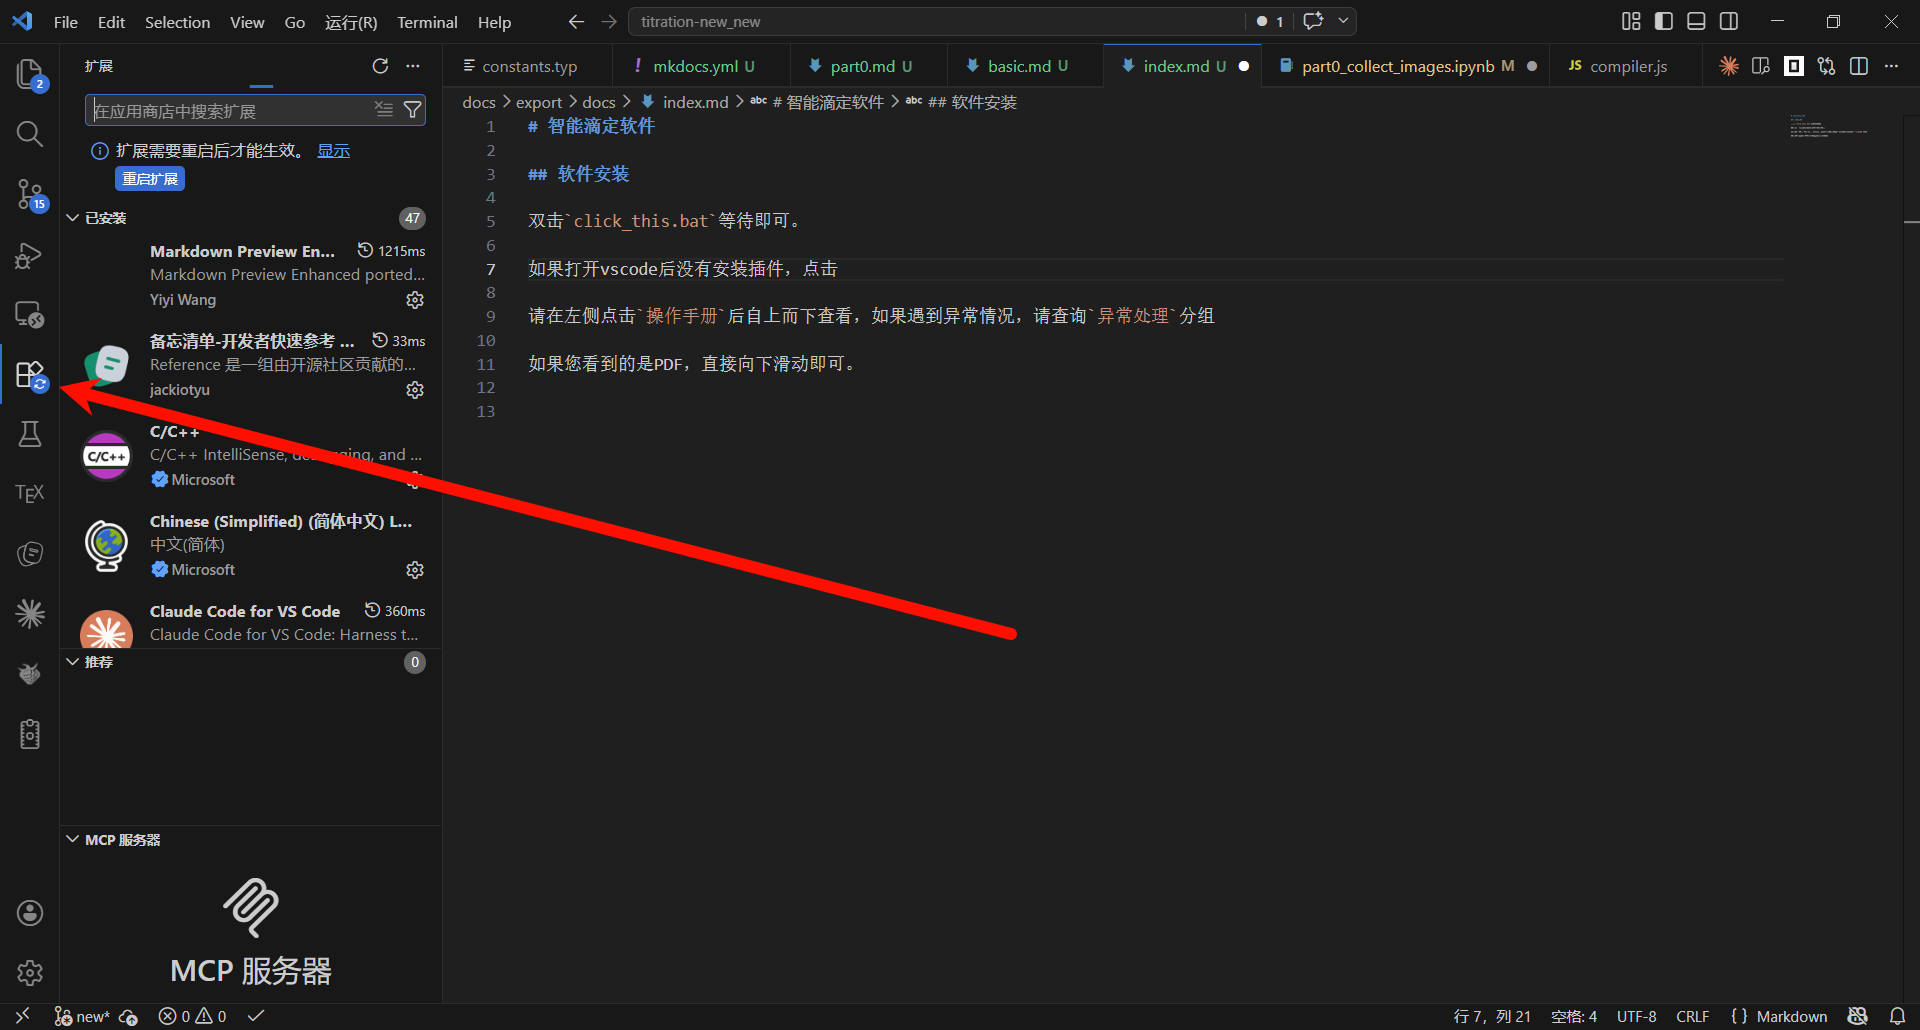This screenshot has width=1920, height=1030.
Task: Open the Search view icon
Action: [30, 134]
